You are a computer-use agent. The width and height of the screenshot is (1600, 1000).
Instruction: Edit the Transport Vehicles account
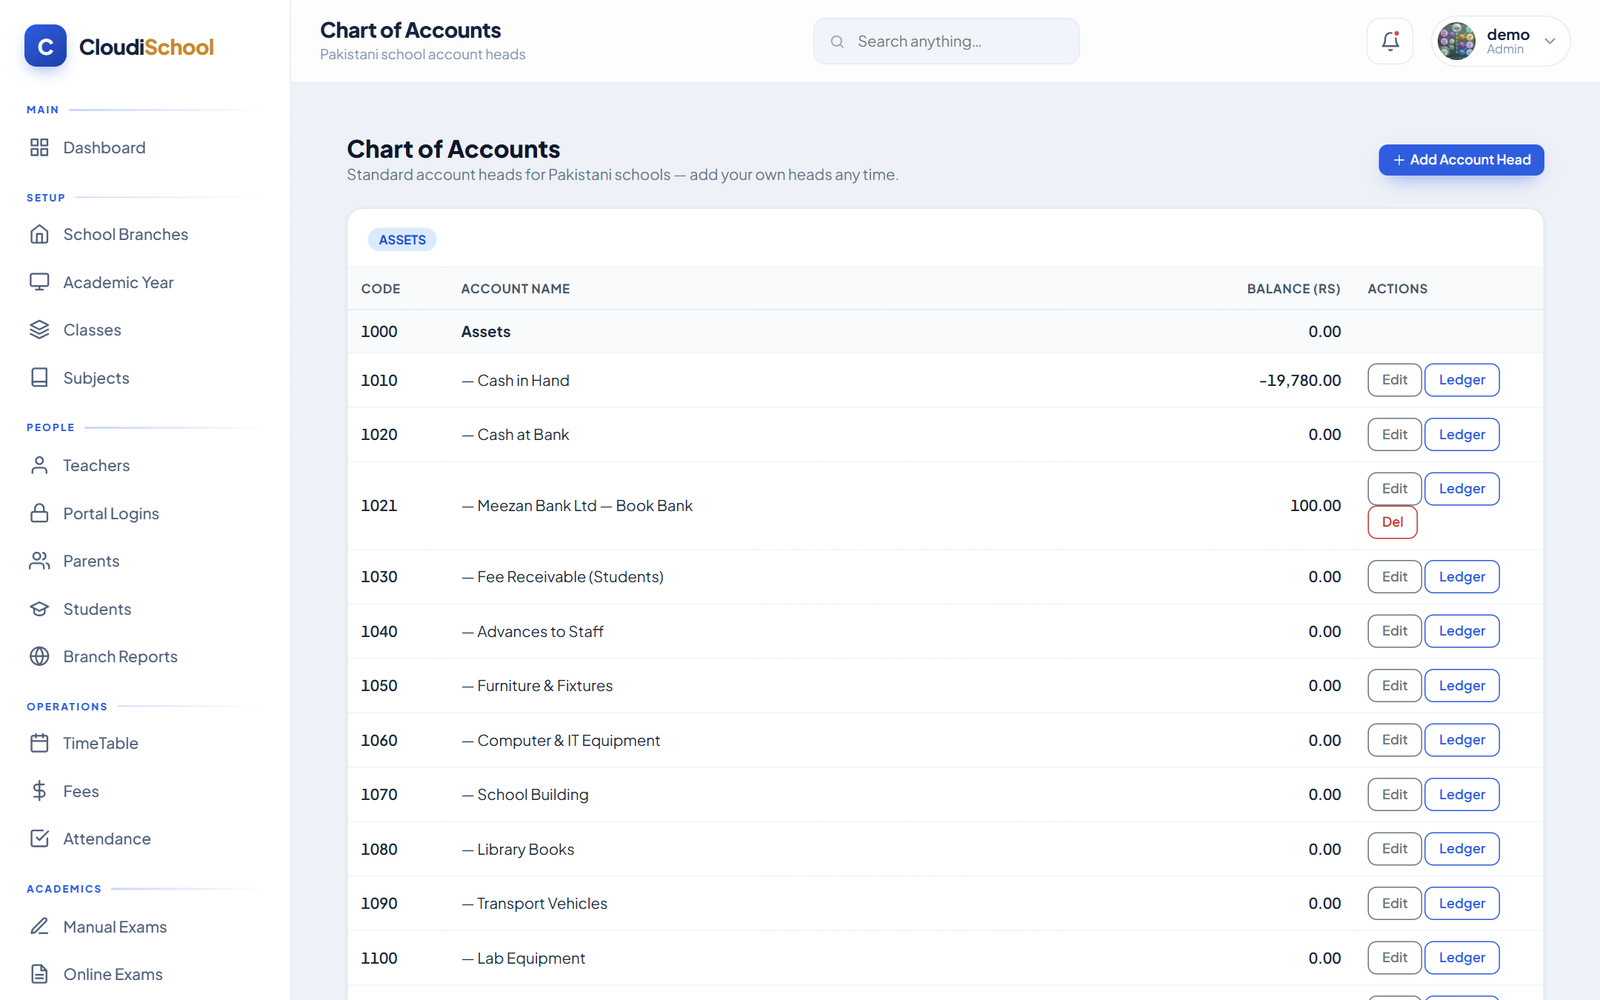tap(1394, 904)
